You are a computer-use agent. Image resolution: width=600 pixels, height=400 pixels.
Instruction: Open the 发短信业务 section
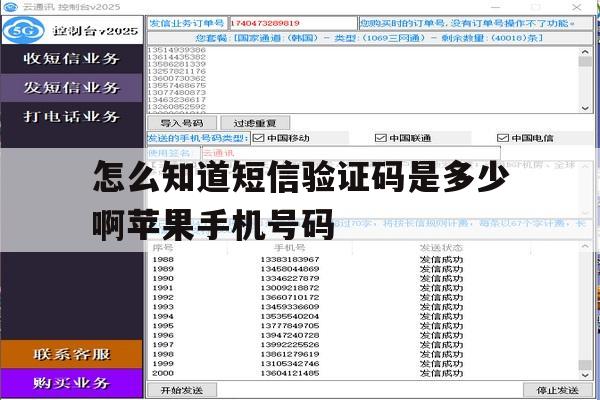pos(72,88)
